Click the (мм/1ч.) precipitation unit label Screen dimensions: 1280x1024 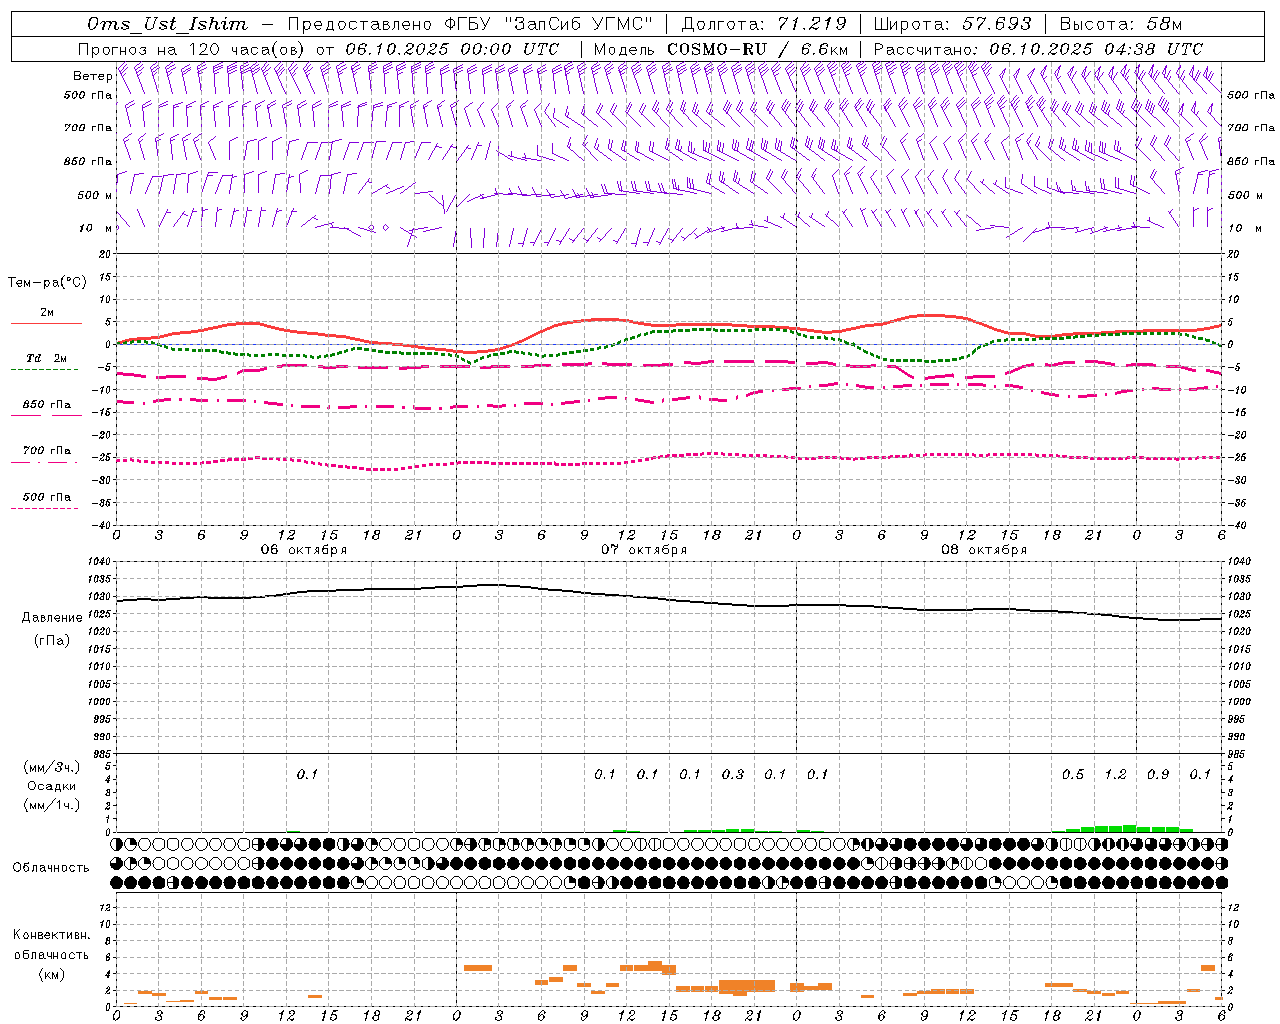click(x=51, y=805)
